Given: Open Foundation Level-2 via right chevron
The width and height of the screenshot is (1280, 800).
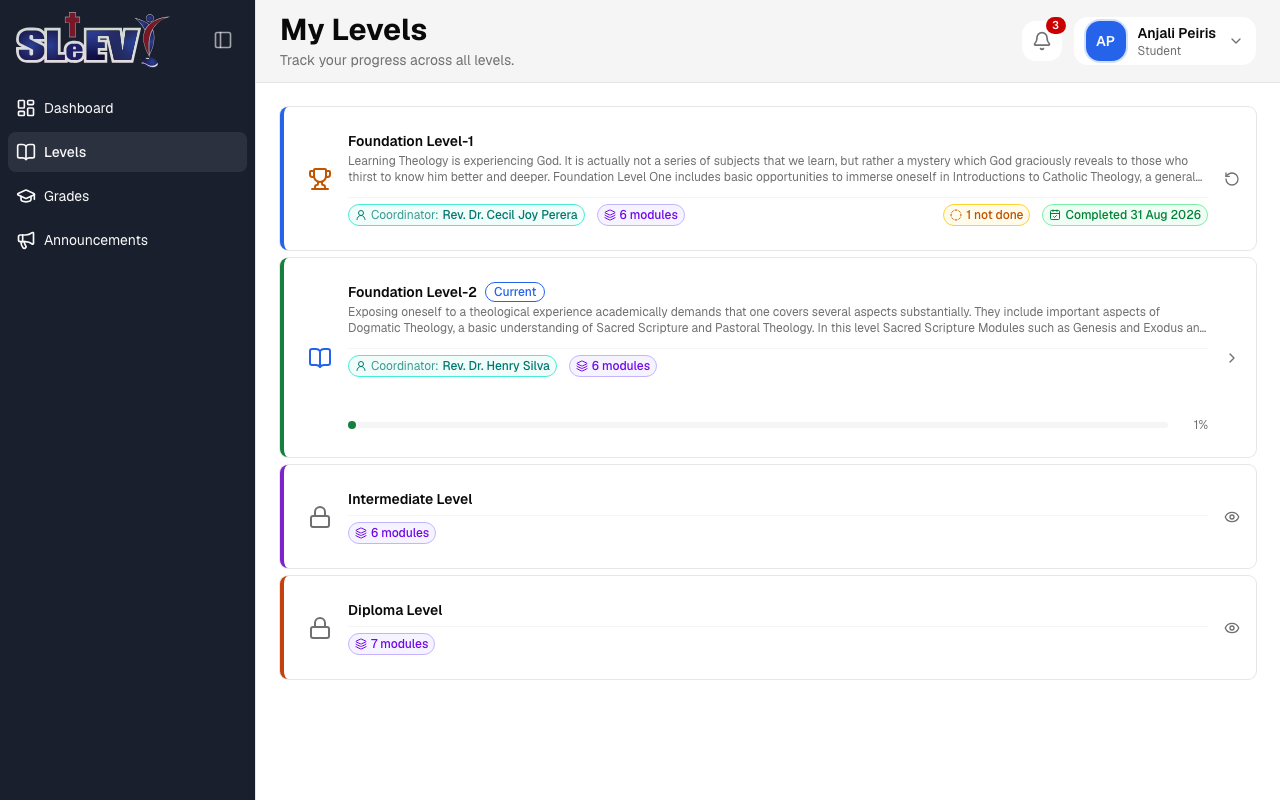Looking at the screenshot, I should pos(1232,358).
